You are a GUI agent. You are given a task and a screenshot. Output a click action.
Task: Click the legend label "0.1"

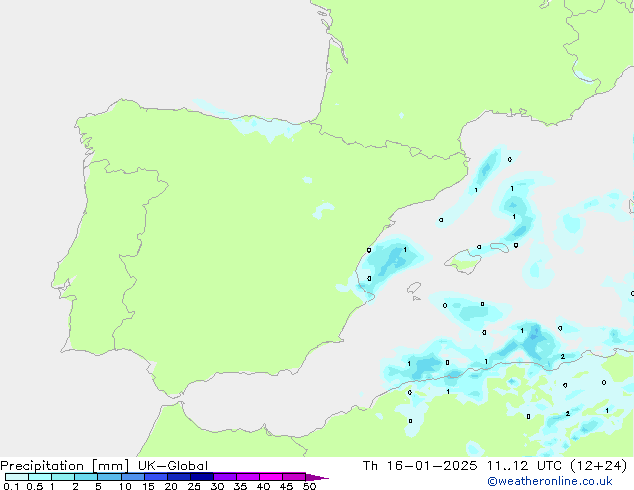pyautogui.click(x=11, y=486)
